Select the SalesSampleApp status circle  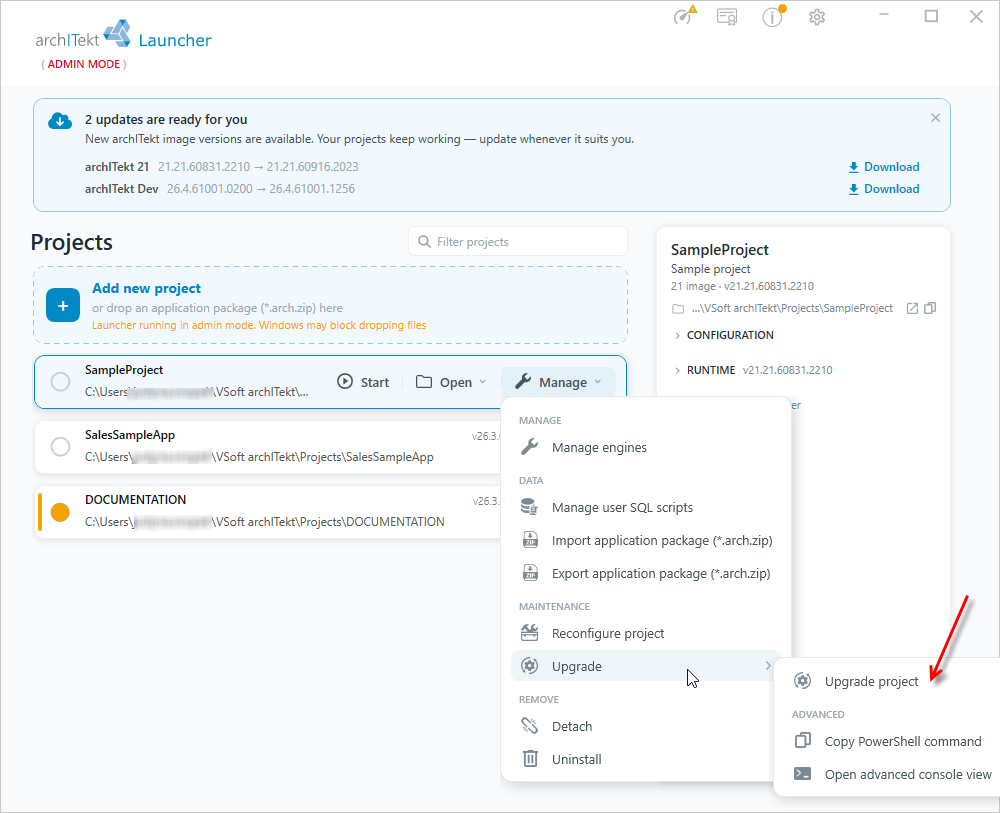coord(61,446)
